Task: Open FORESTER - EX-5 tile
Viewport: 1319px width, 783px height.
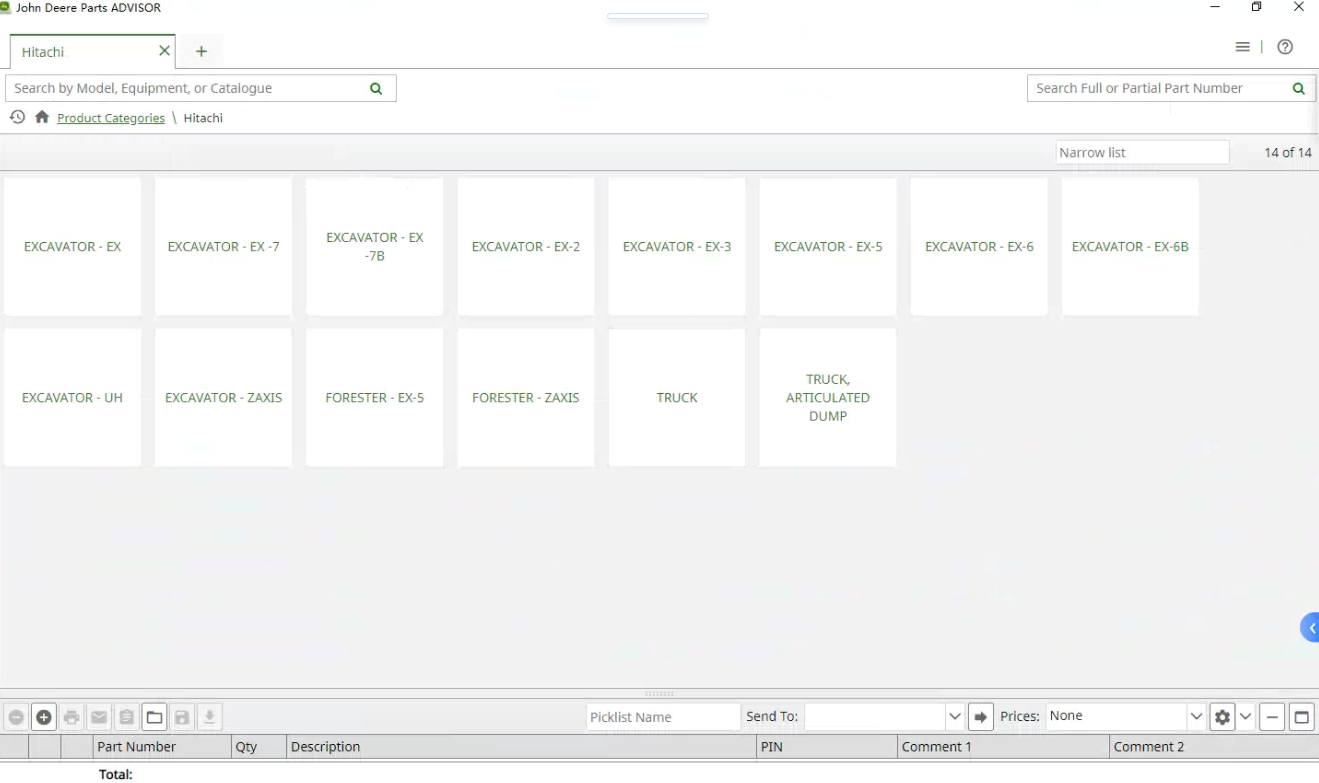Action: [374, 397]
